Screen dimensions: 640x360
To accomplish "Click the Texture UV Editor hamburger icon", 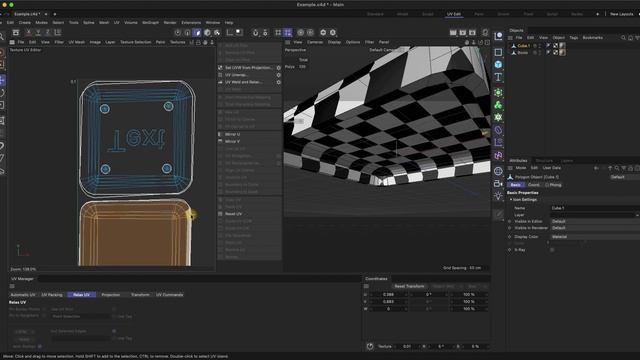I will tap(12, 42).
